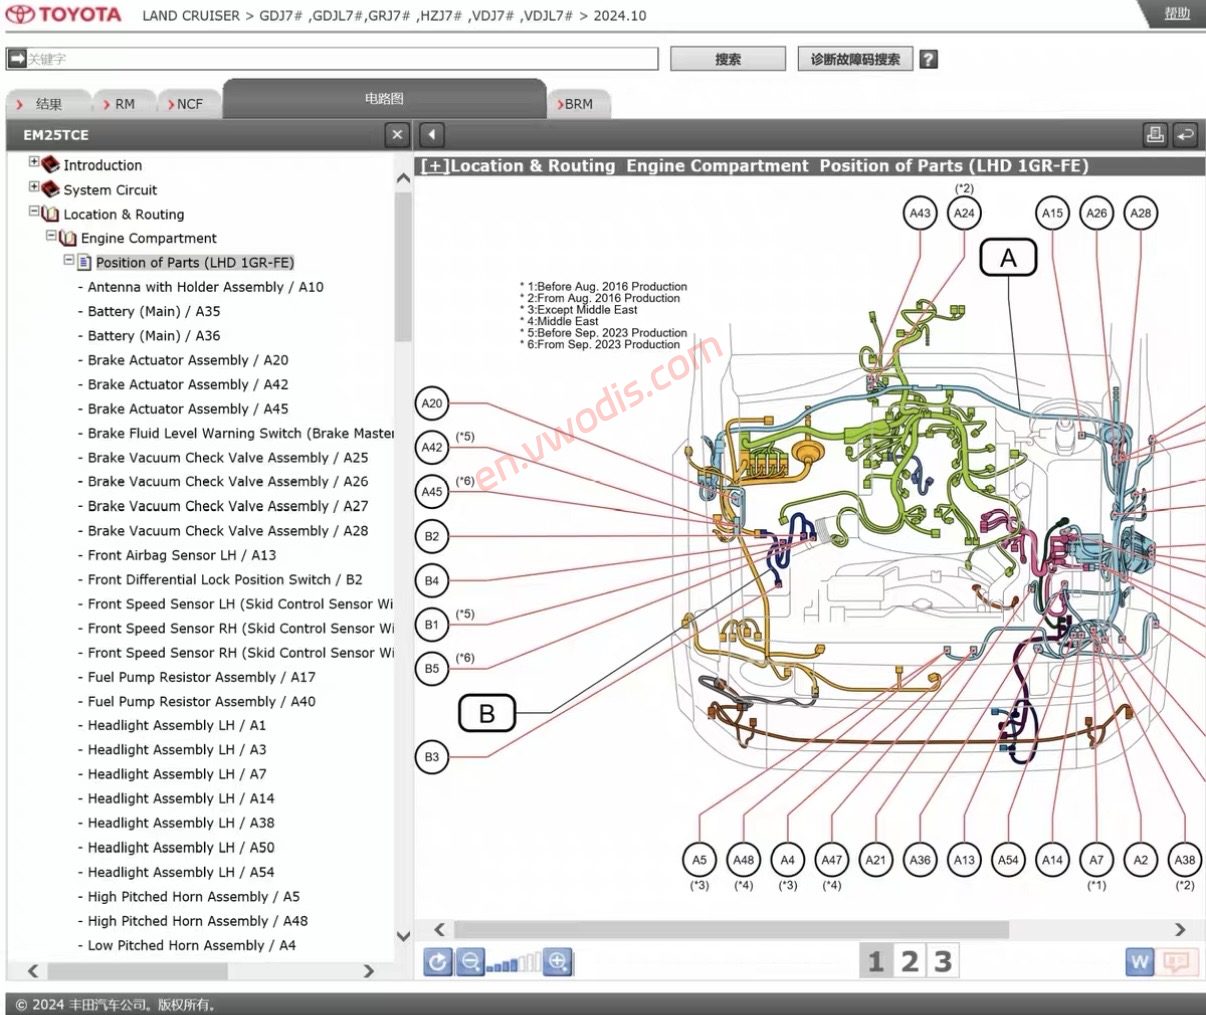The image size is (1206, 1015).
Task: Click the 搜索 search button
Action: pos(728,59)
